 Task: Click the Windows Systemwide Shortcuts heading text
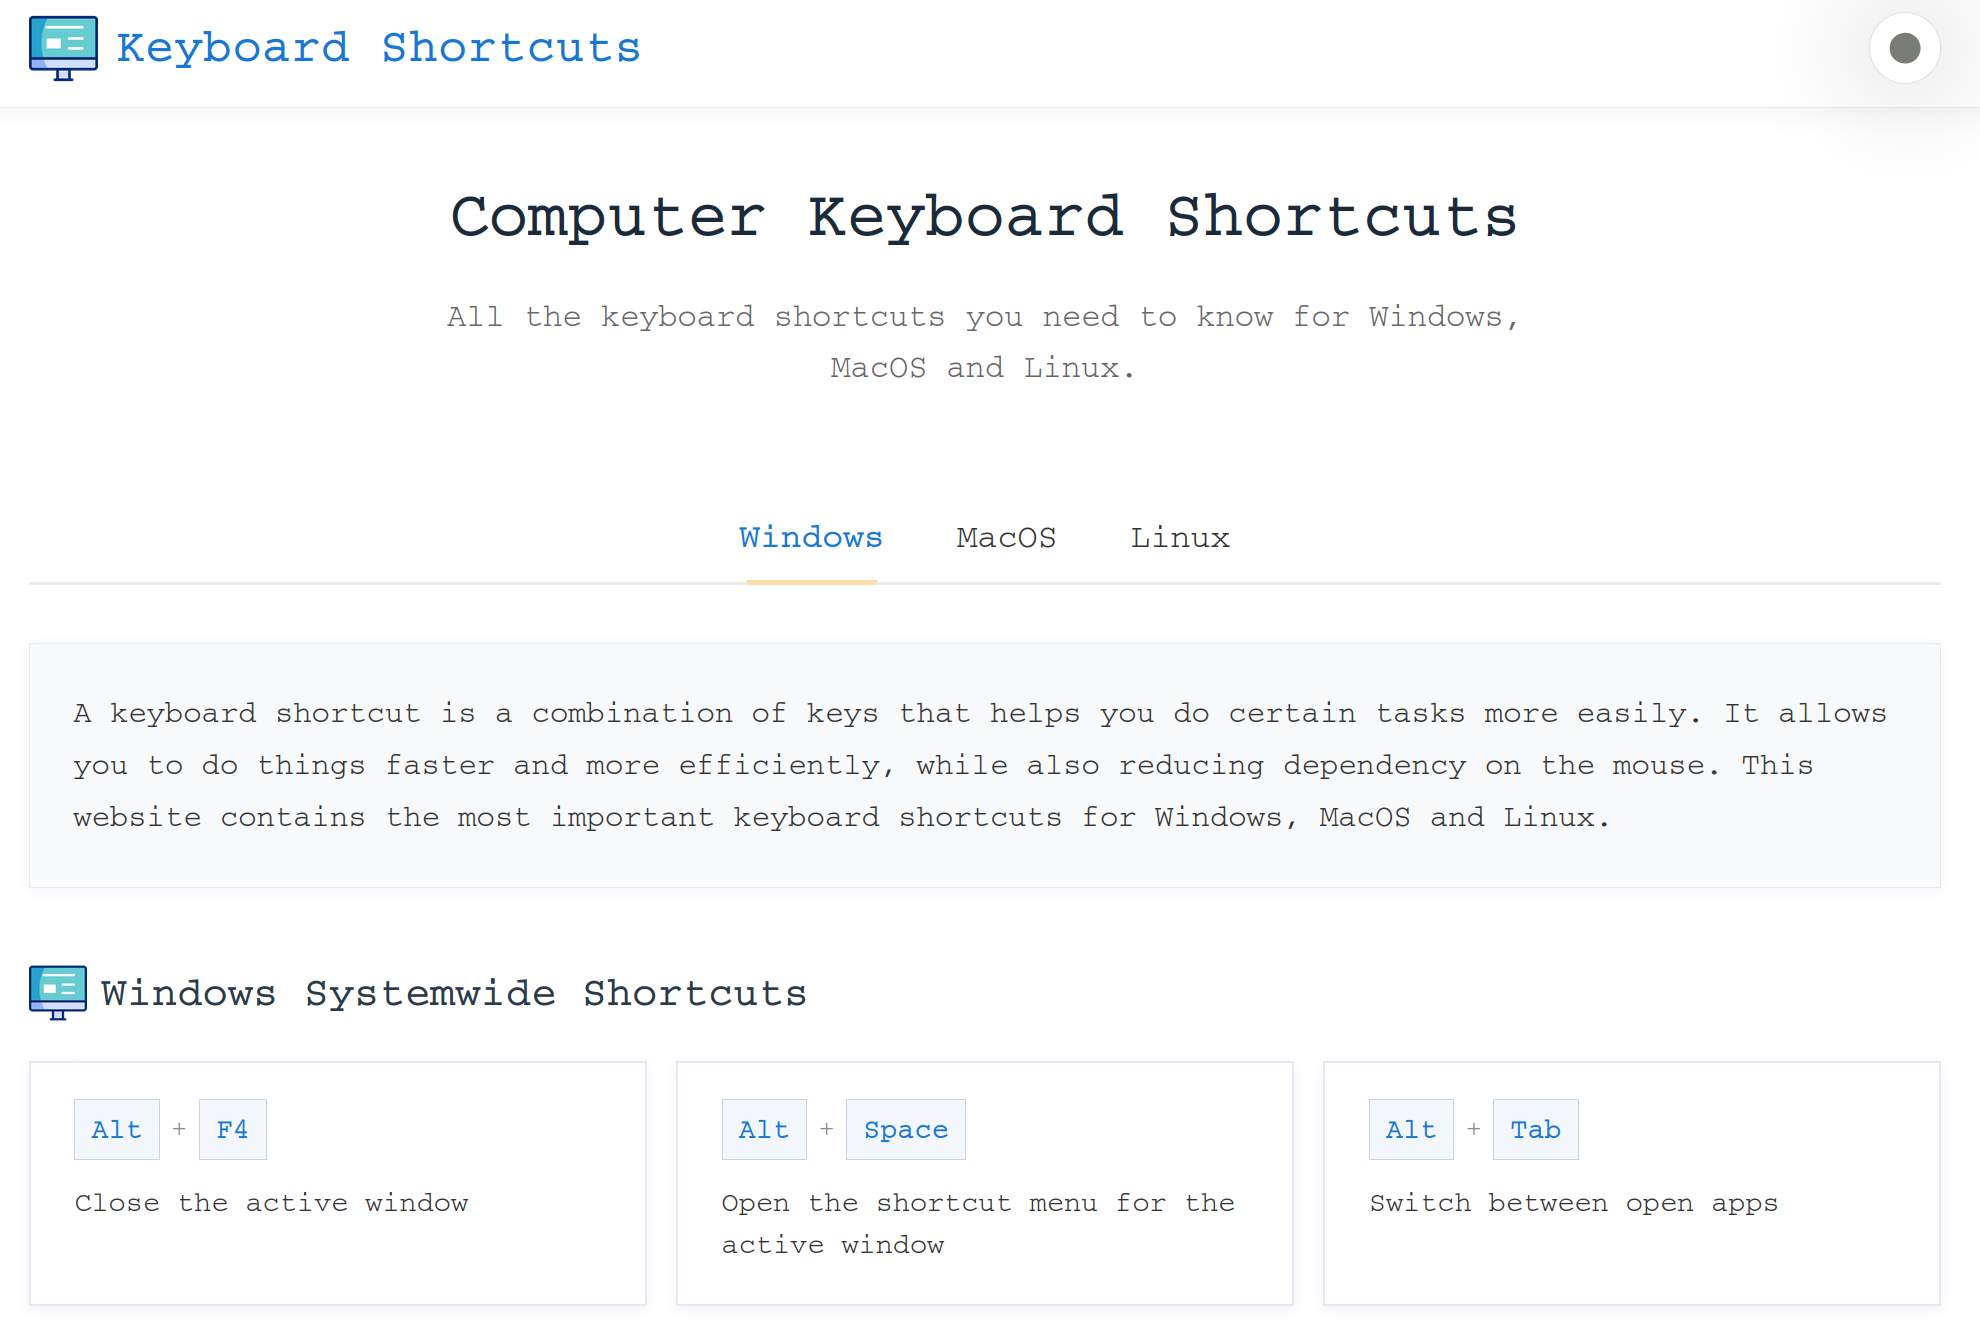point(454,993)
